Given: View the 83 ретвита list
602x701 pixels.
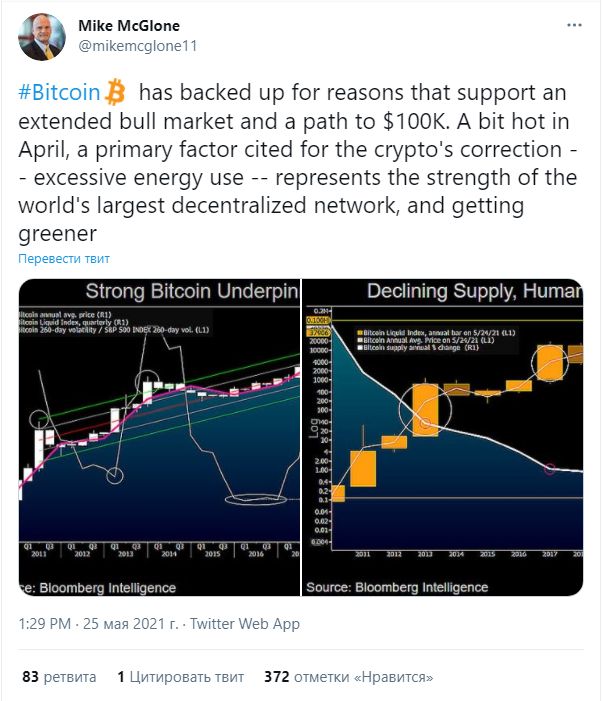Looking at the screenshot, I should point(59,677).
